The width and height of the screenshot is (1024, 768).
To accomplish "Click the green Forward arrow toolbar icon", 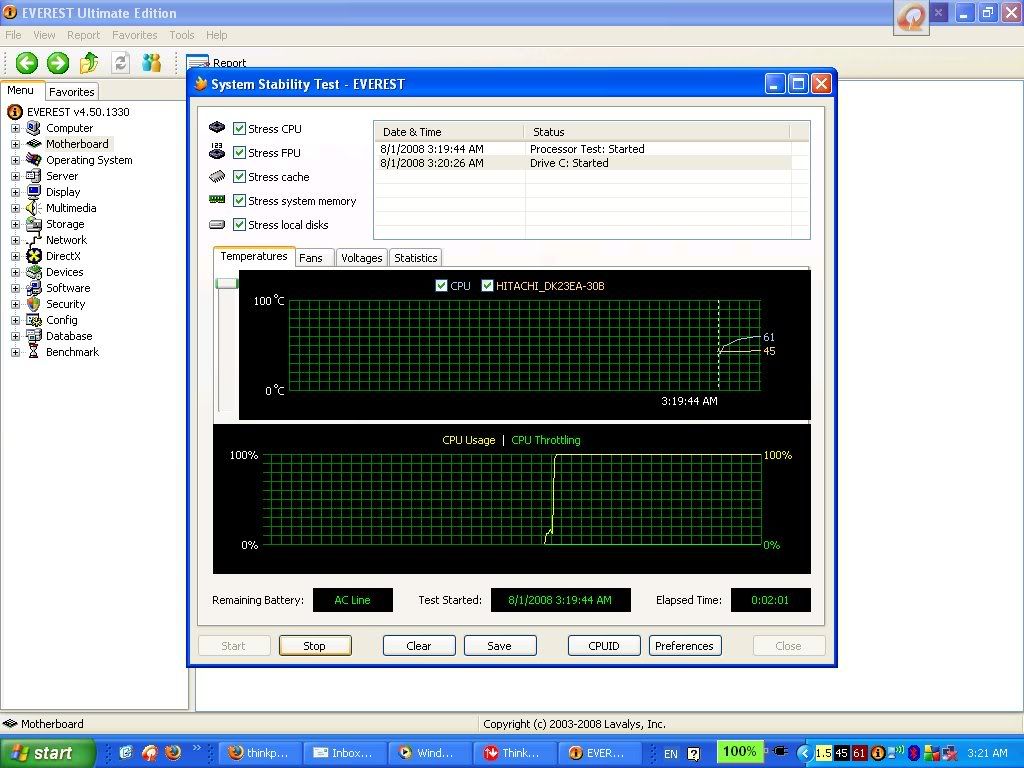I will coord(58,63).
